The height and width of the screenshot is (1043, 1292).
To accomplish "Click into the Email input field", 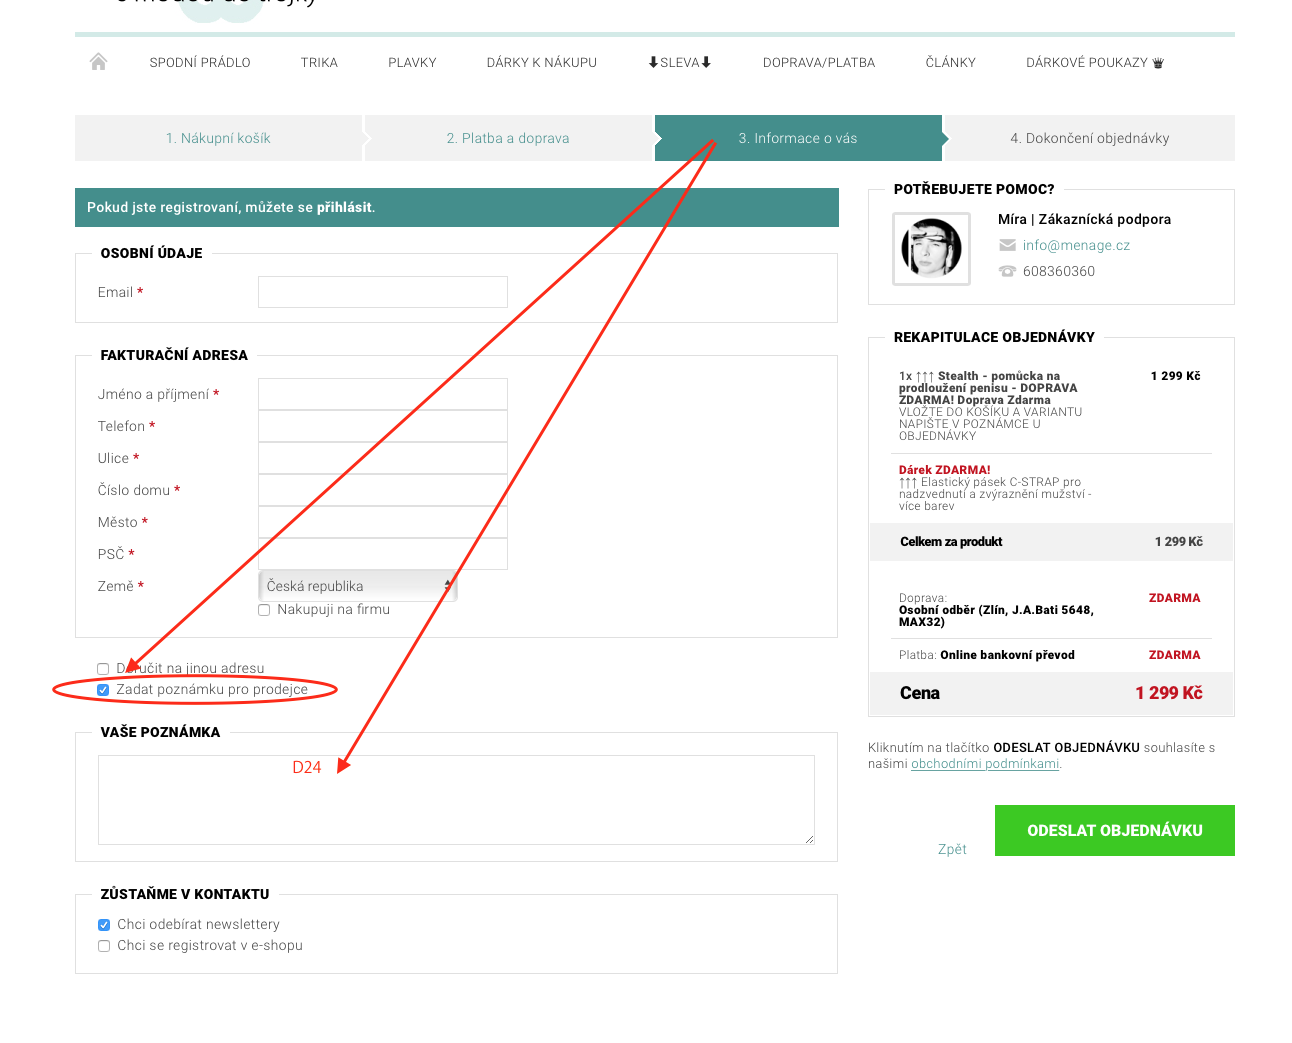I will click(x=382, y=292).
